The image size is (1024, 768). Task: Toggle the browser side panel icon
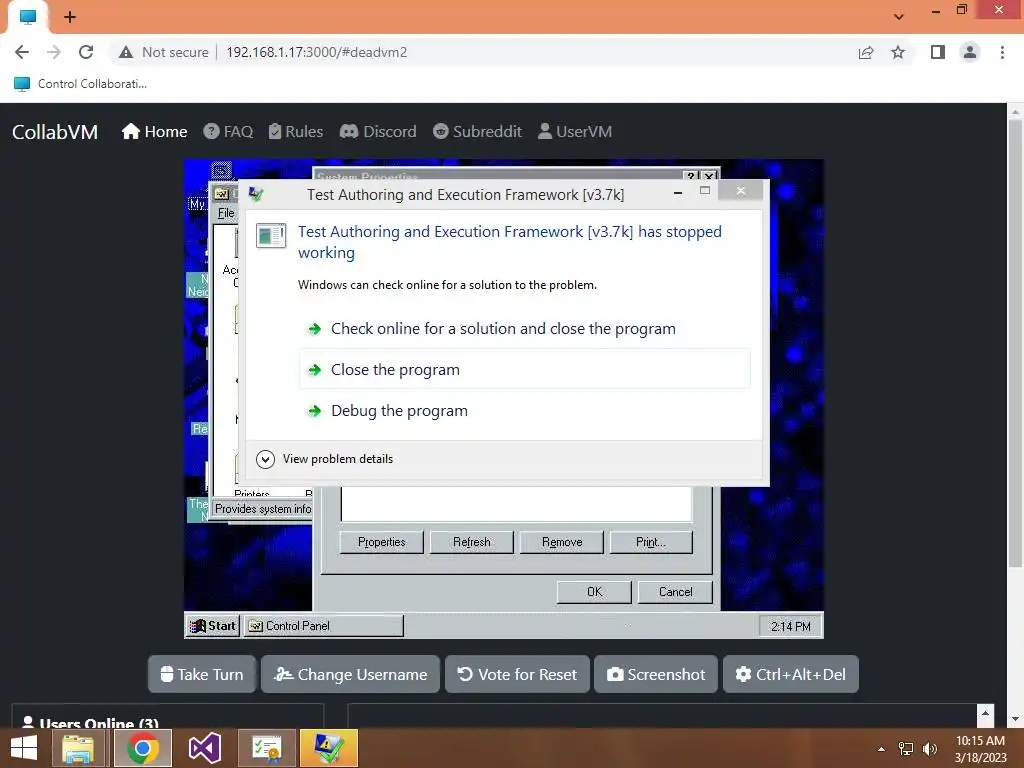pos(938,52)
